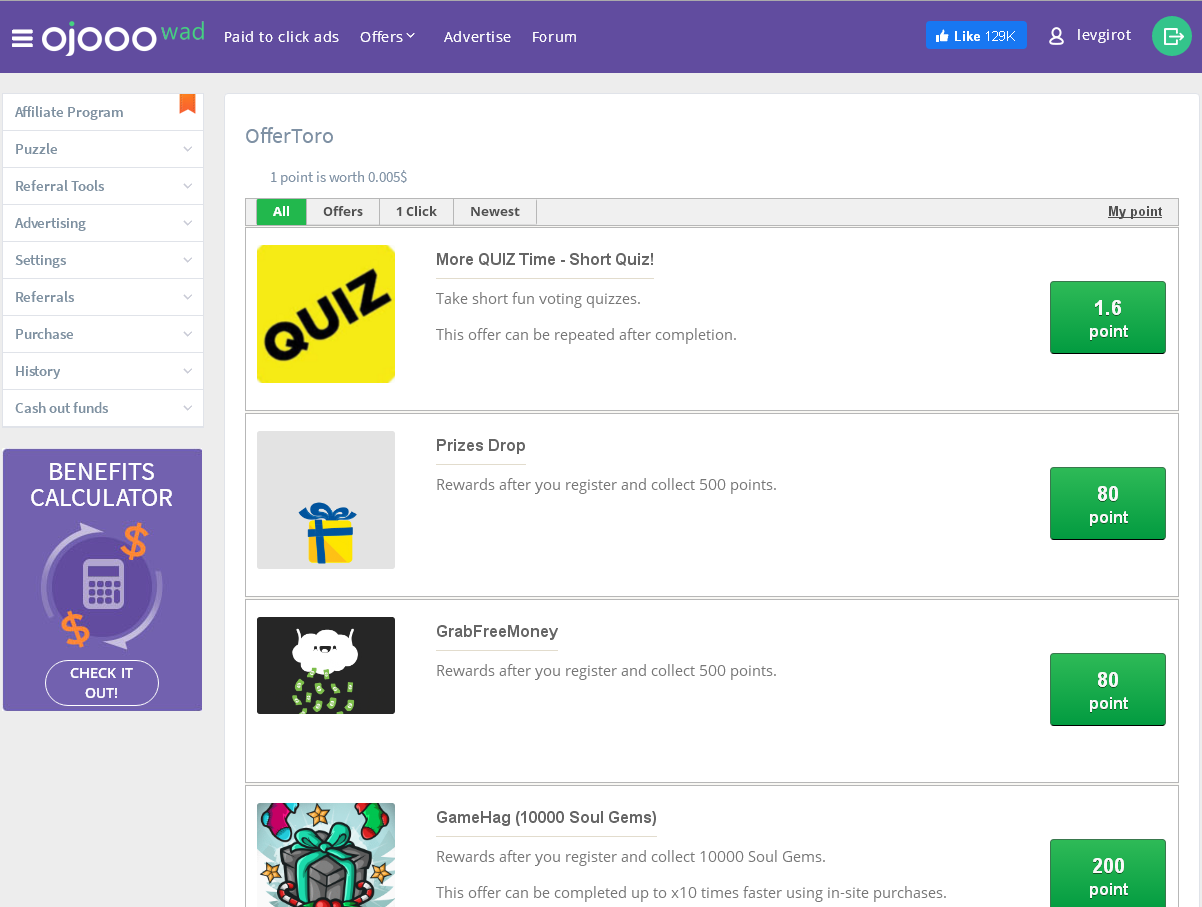
Task: Open the Affiliate Program sidebar item
Action: point(103,112)
